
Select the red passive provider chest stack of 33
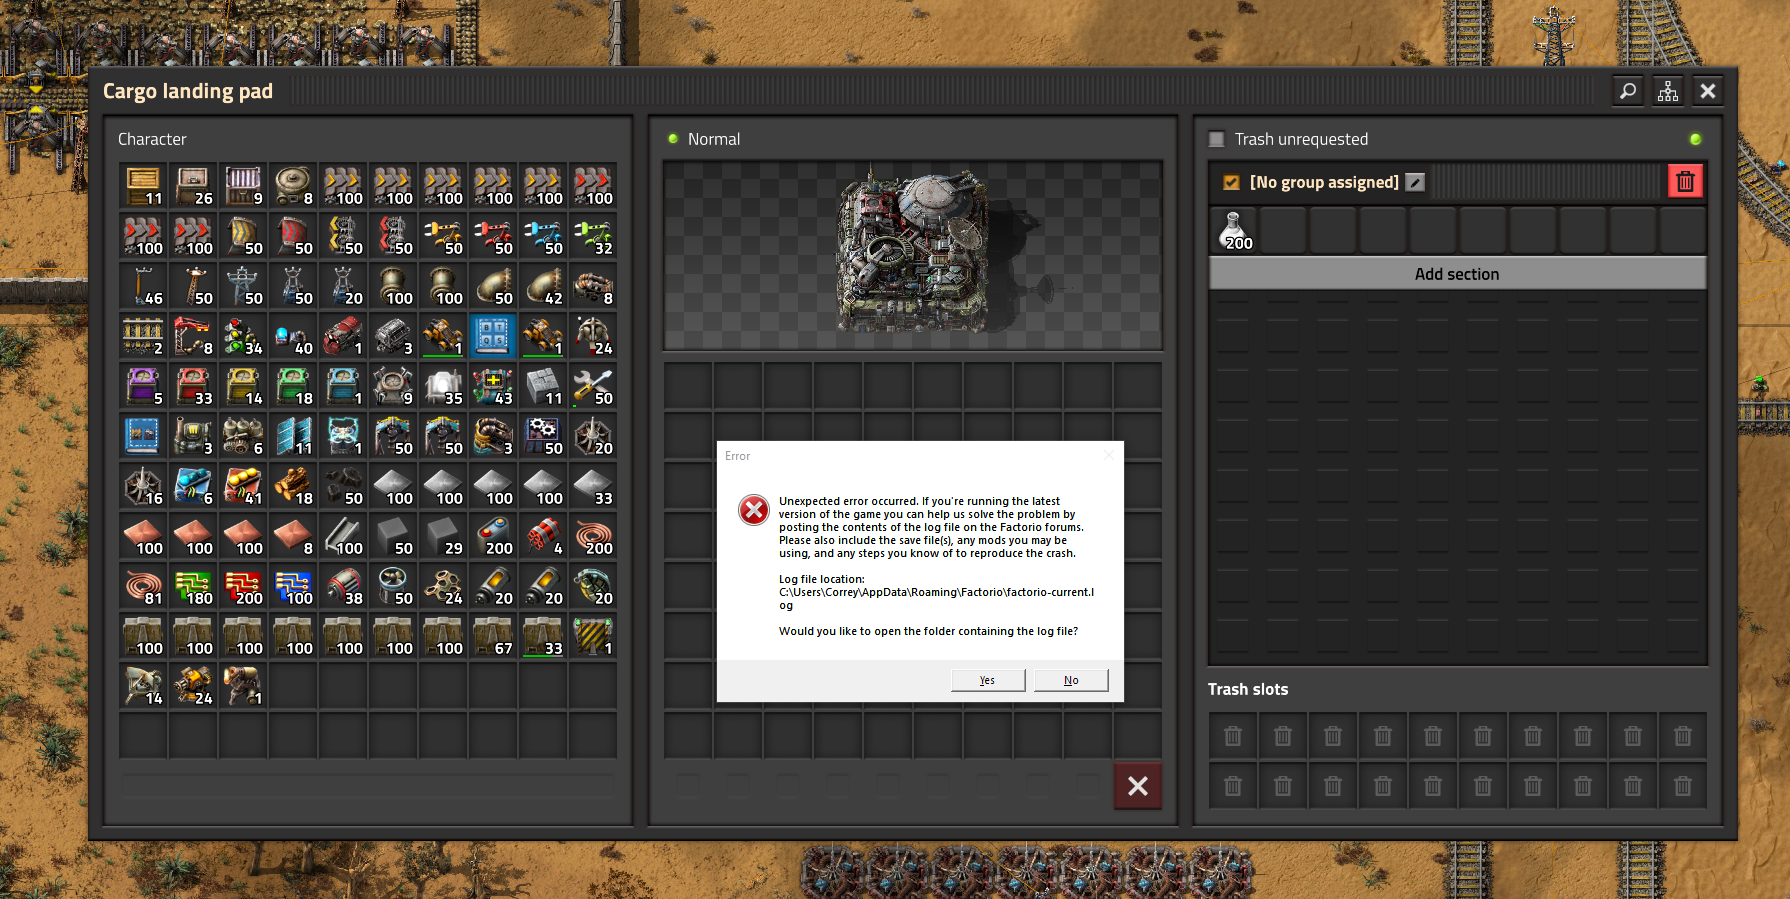(x=193, y=386)
